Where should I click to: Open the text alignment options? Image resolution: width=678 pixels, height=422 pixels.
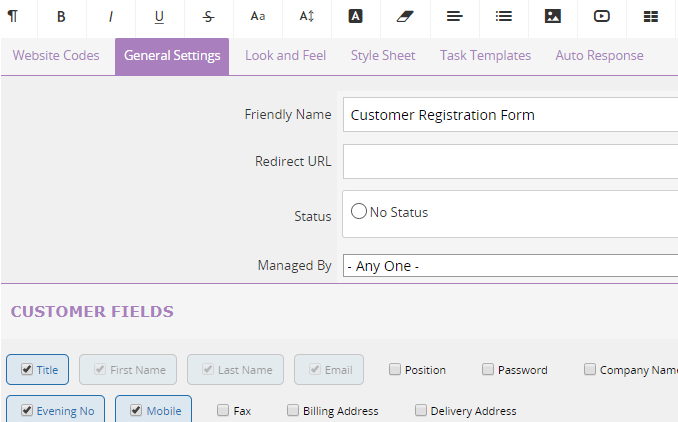click(454, 16)
